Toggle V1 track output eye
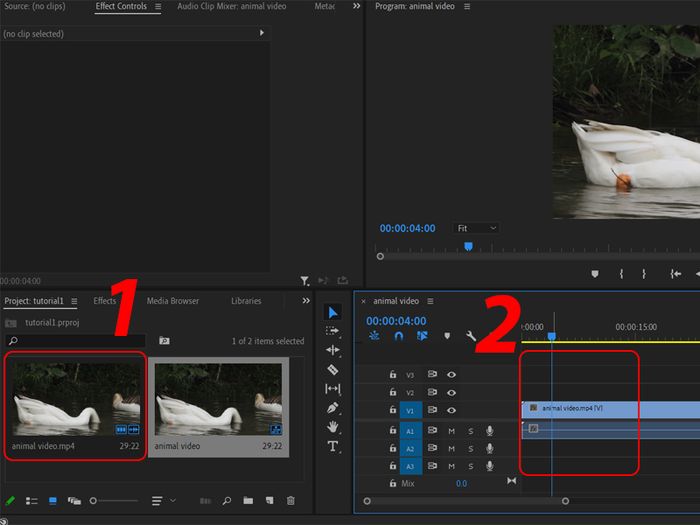 [451, 410]
